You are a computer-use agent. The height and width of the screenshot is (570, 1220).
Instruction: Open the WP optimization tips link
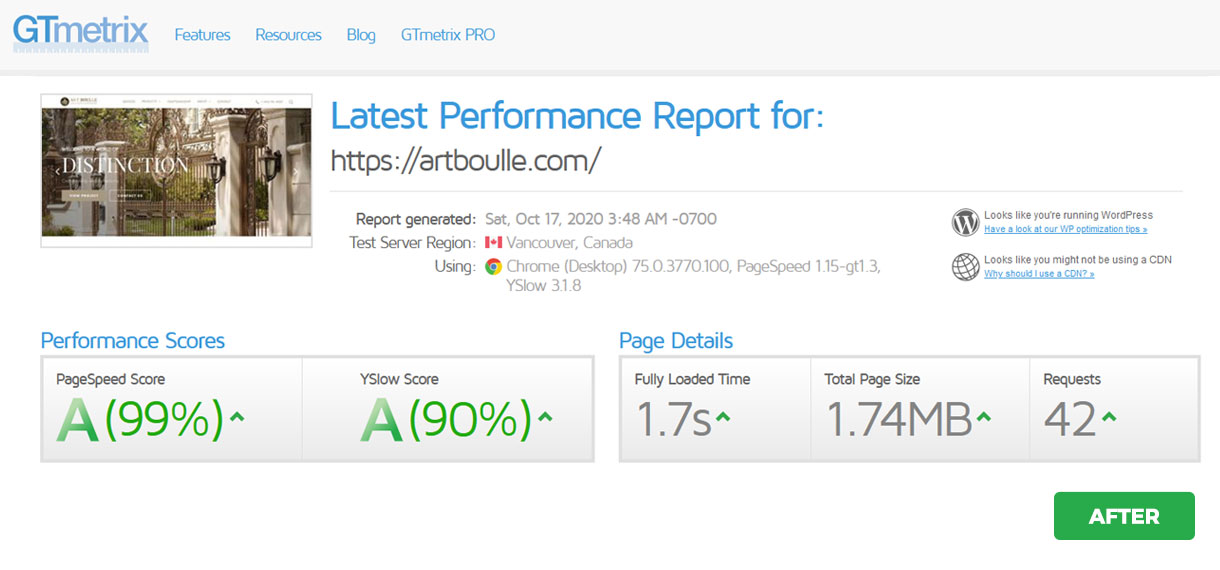pos(1066,229)
